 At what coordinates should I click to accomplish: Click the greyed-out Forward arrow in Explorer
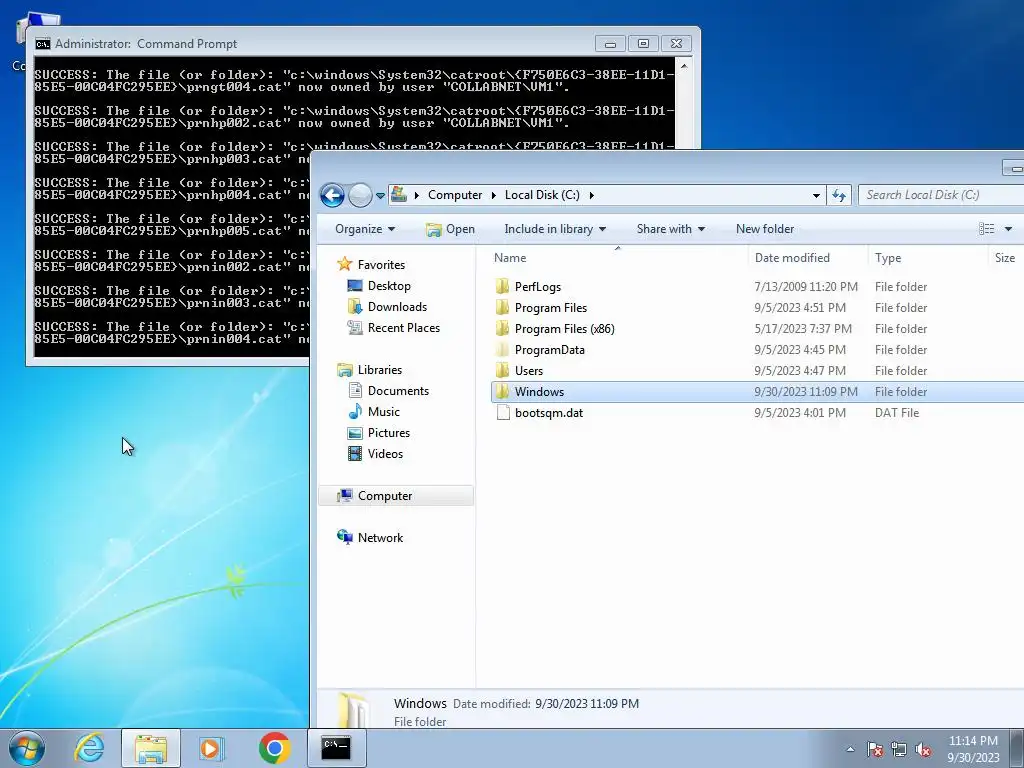[360, 195]
